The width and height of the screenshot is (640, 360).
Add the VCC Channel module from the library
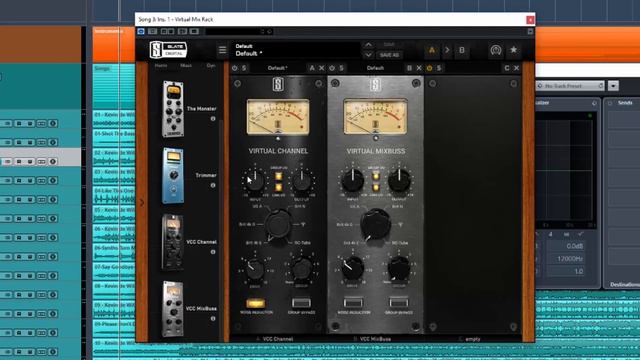click(x=173, y=242)
